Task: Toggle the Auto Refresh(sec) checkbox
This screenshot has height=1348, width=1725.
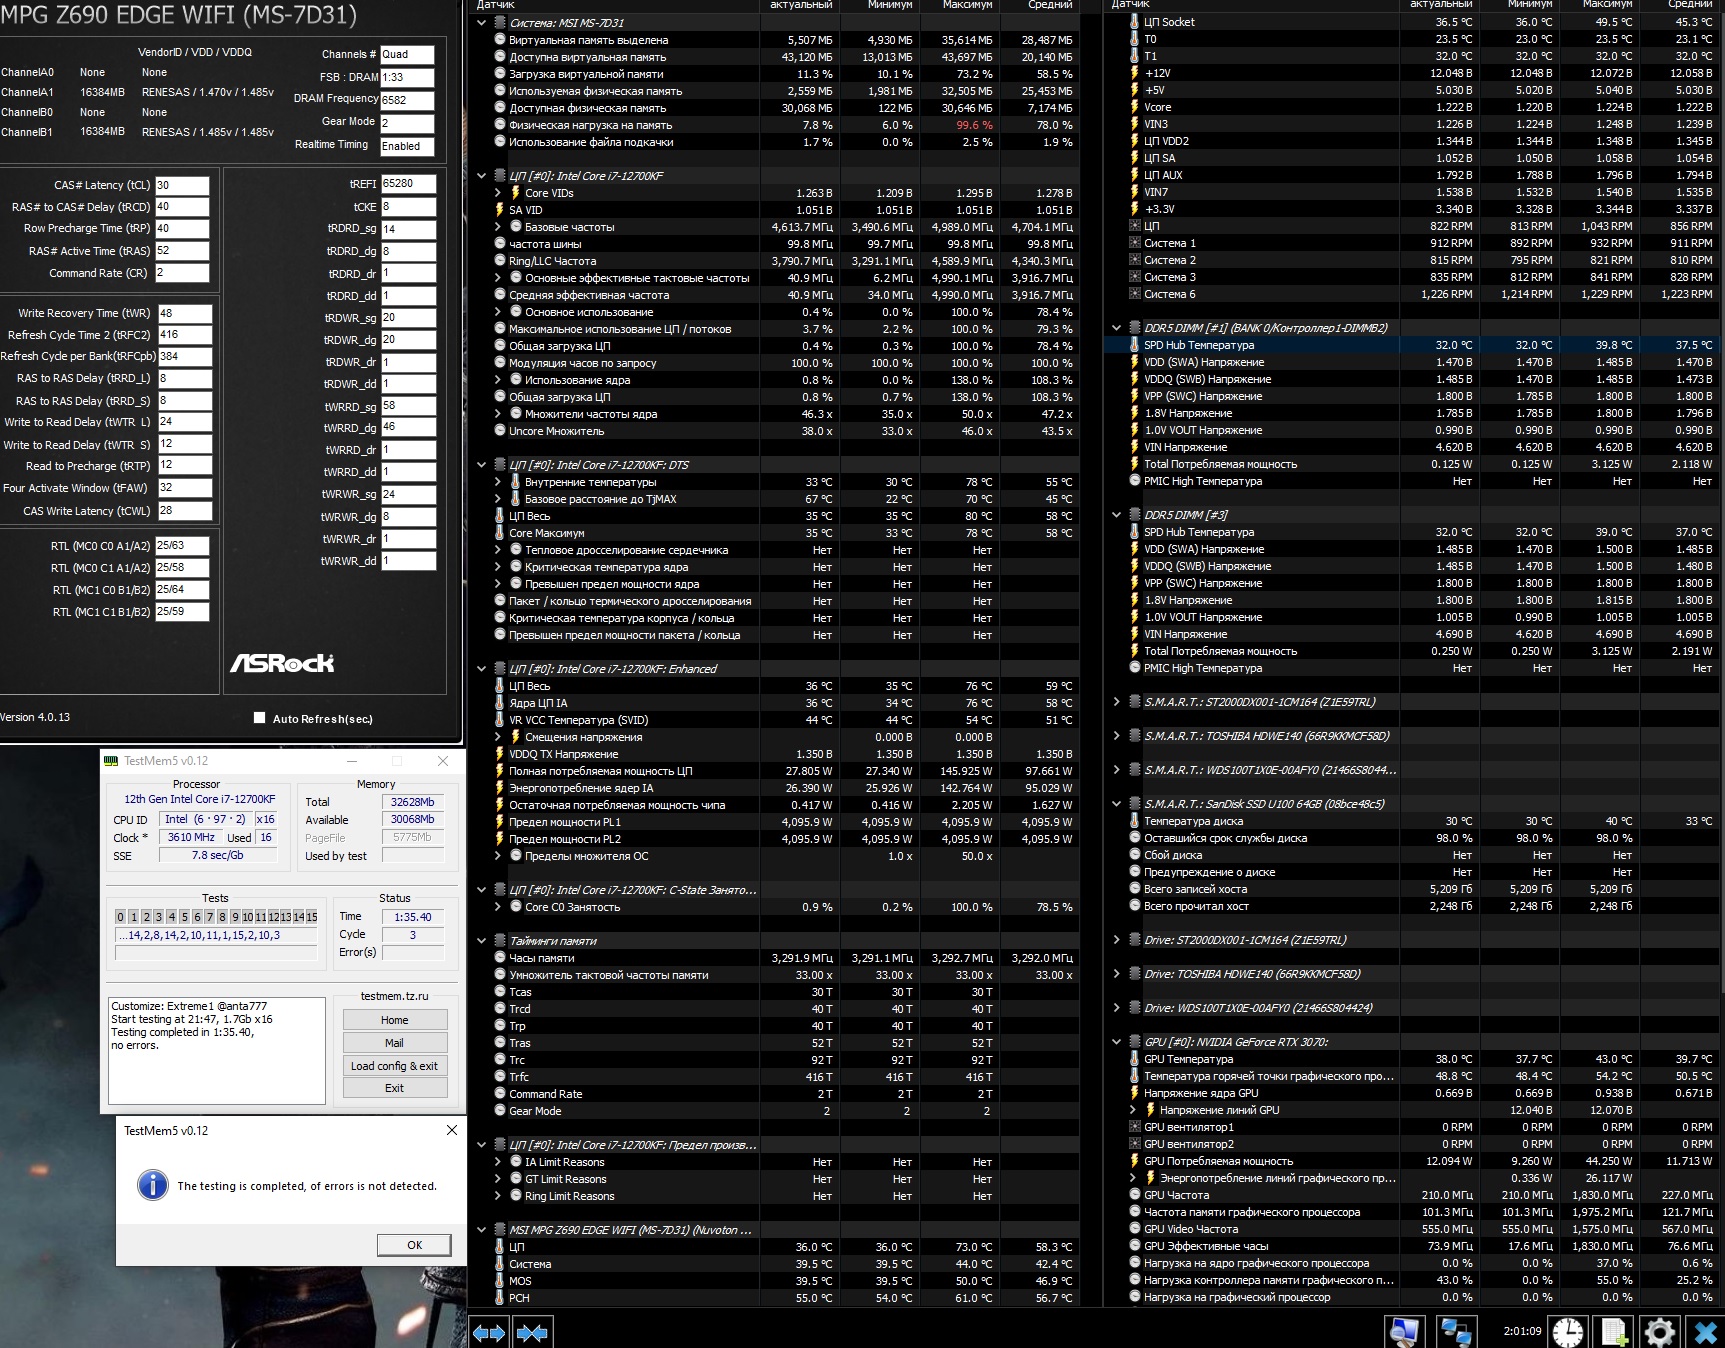Action: click(x=260, y=718)
